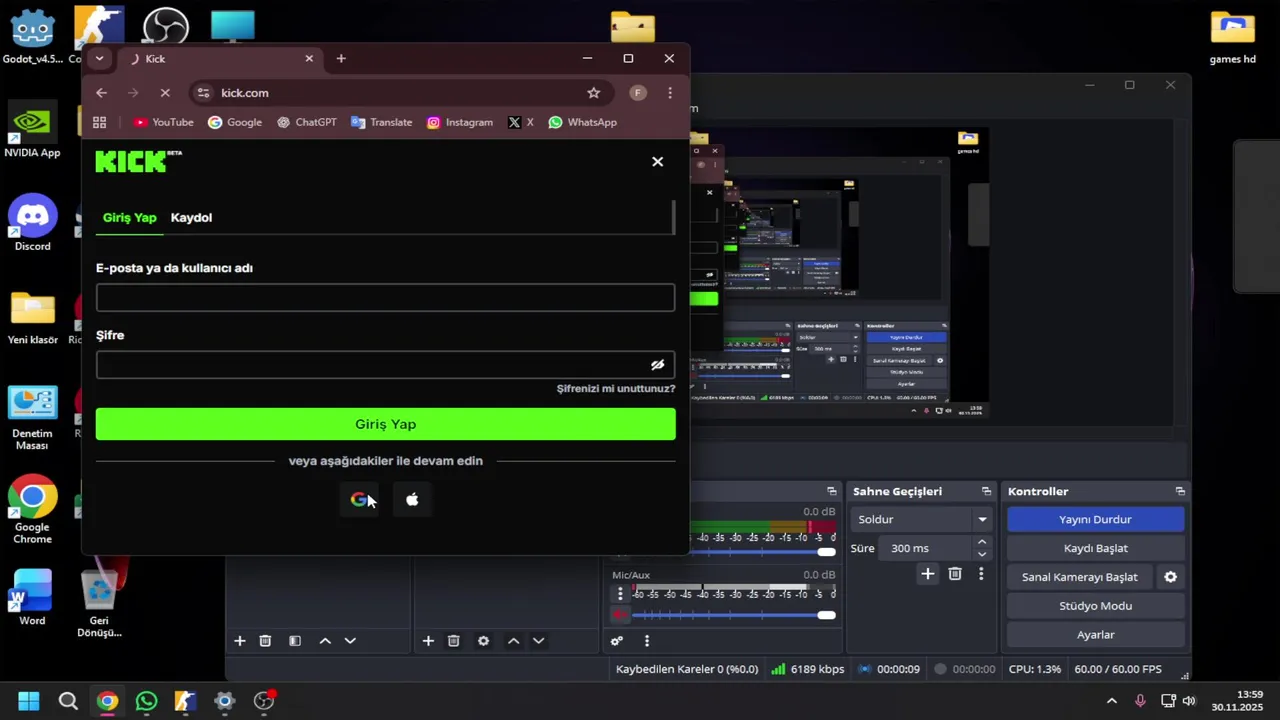Open advanced audio properties gears icon in OBS mixer

(x=617, y=641)
